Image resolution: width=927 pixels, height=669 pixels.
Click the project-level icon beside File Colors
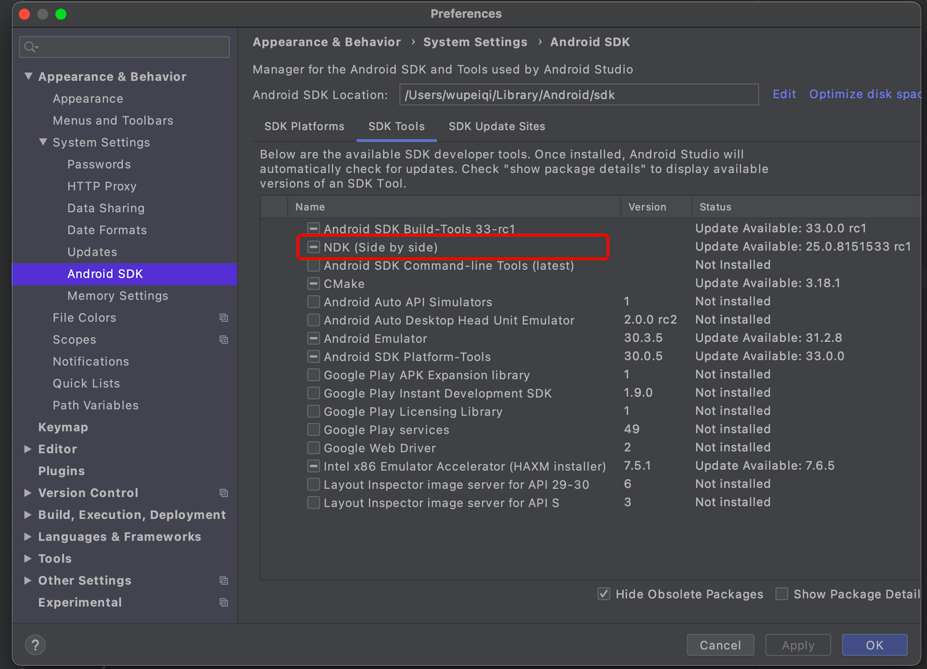click(x=224, y=318)
